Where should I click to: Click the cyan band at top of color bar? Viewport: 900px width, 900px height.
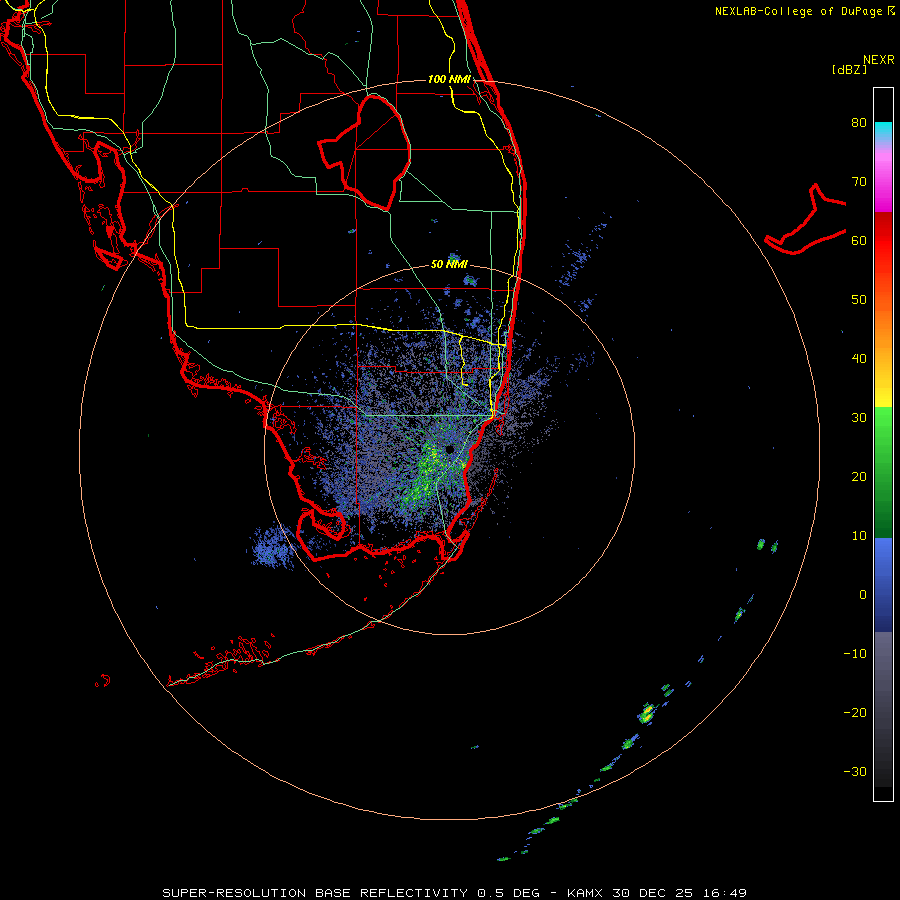click(883, 129)
